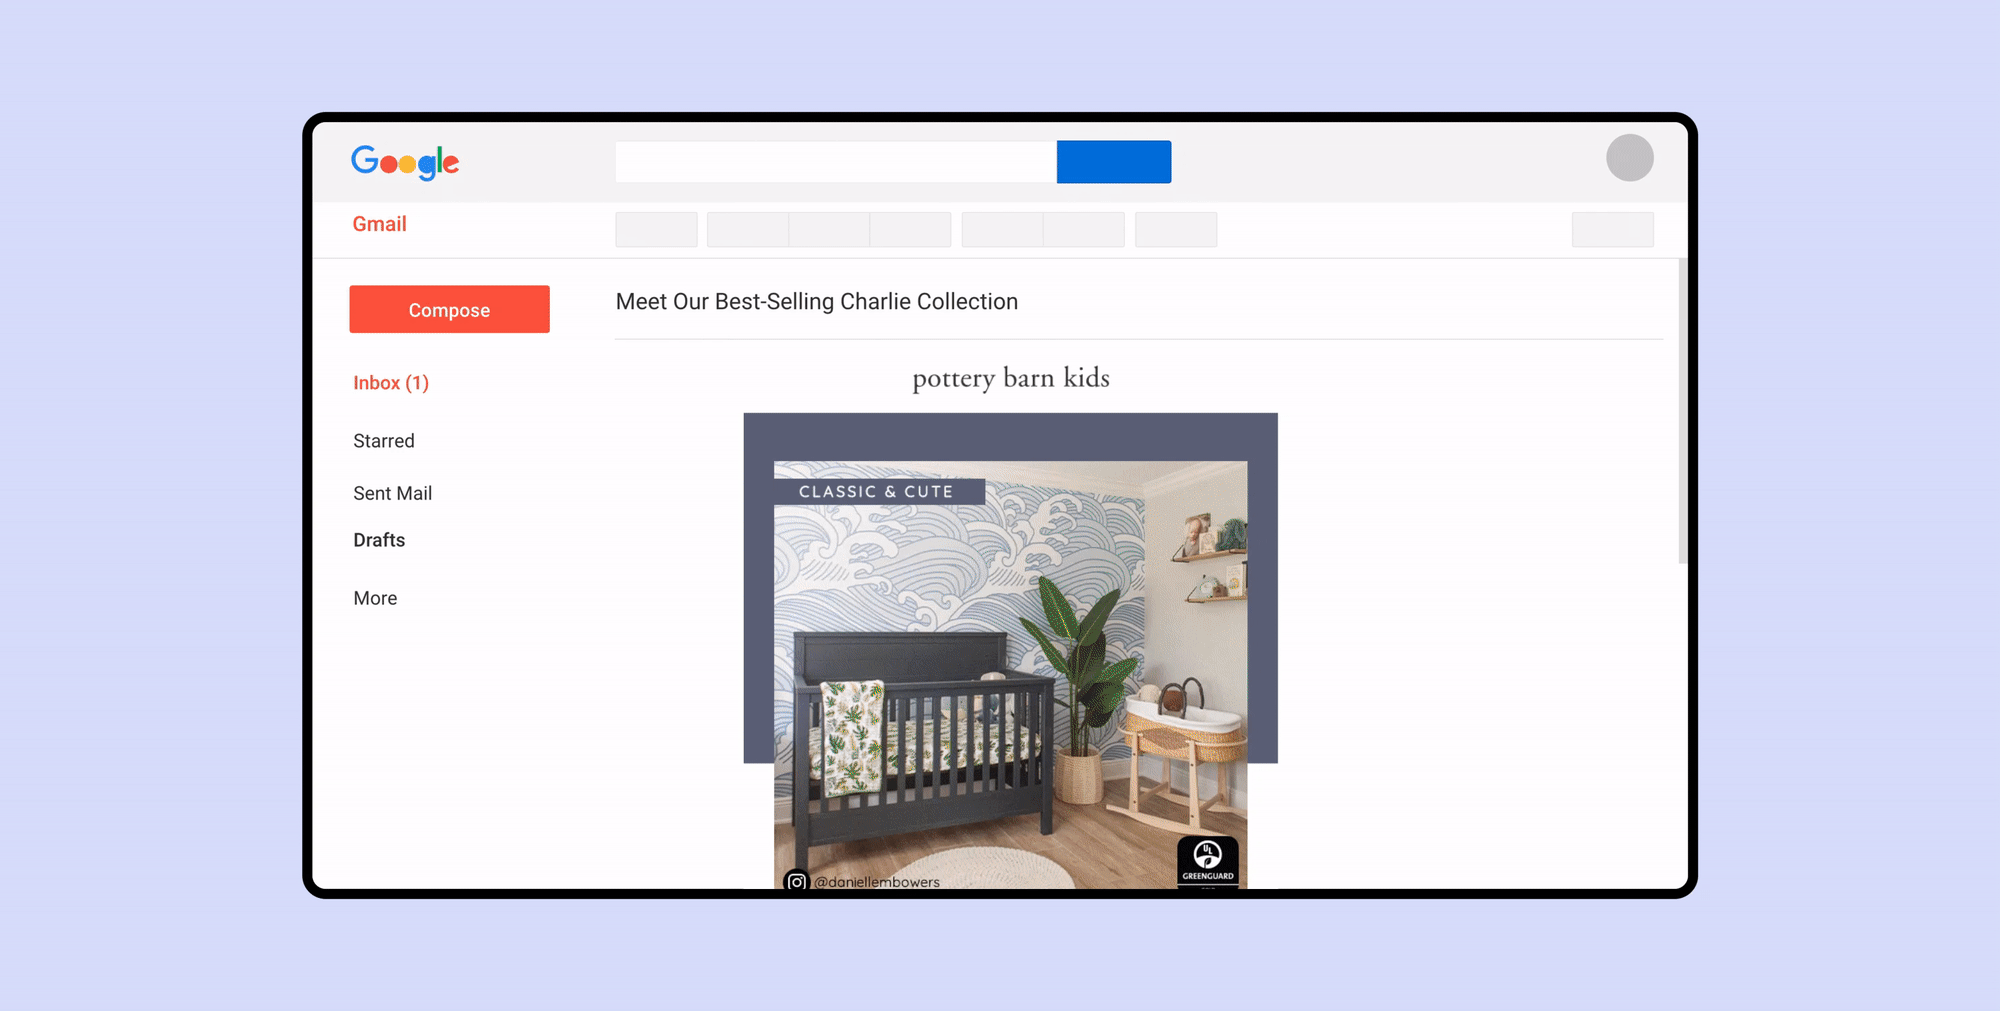Screen dimensions: 2000x1011
Task: Click the Instagram icon beside @daniellembowers
Action: click(796, 881)
